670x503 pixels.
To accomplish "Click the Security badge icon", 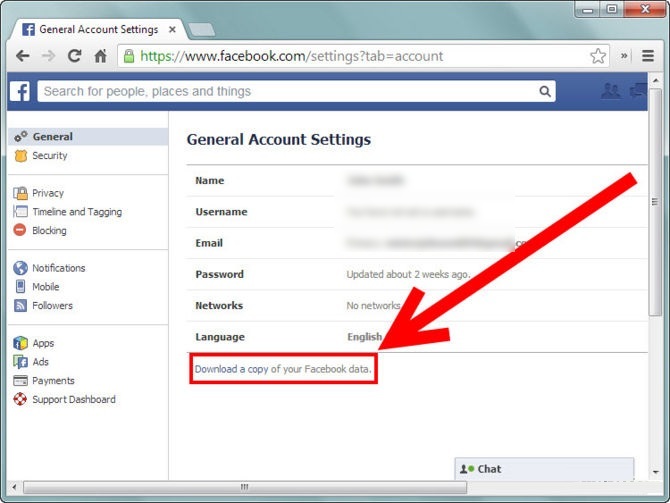I will tap(21, 156).
